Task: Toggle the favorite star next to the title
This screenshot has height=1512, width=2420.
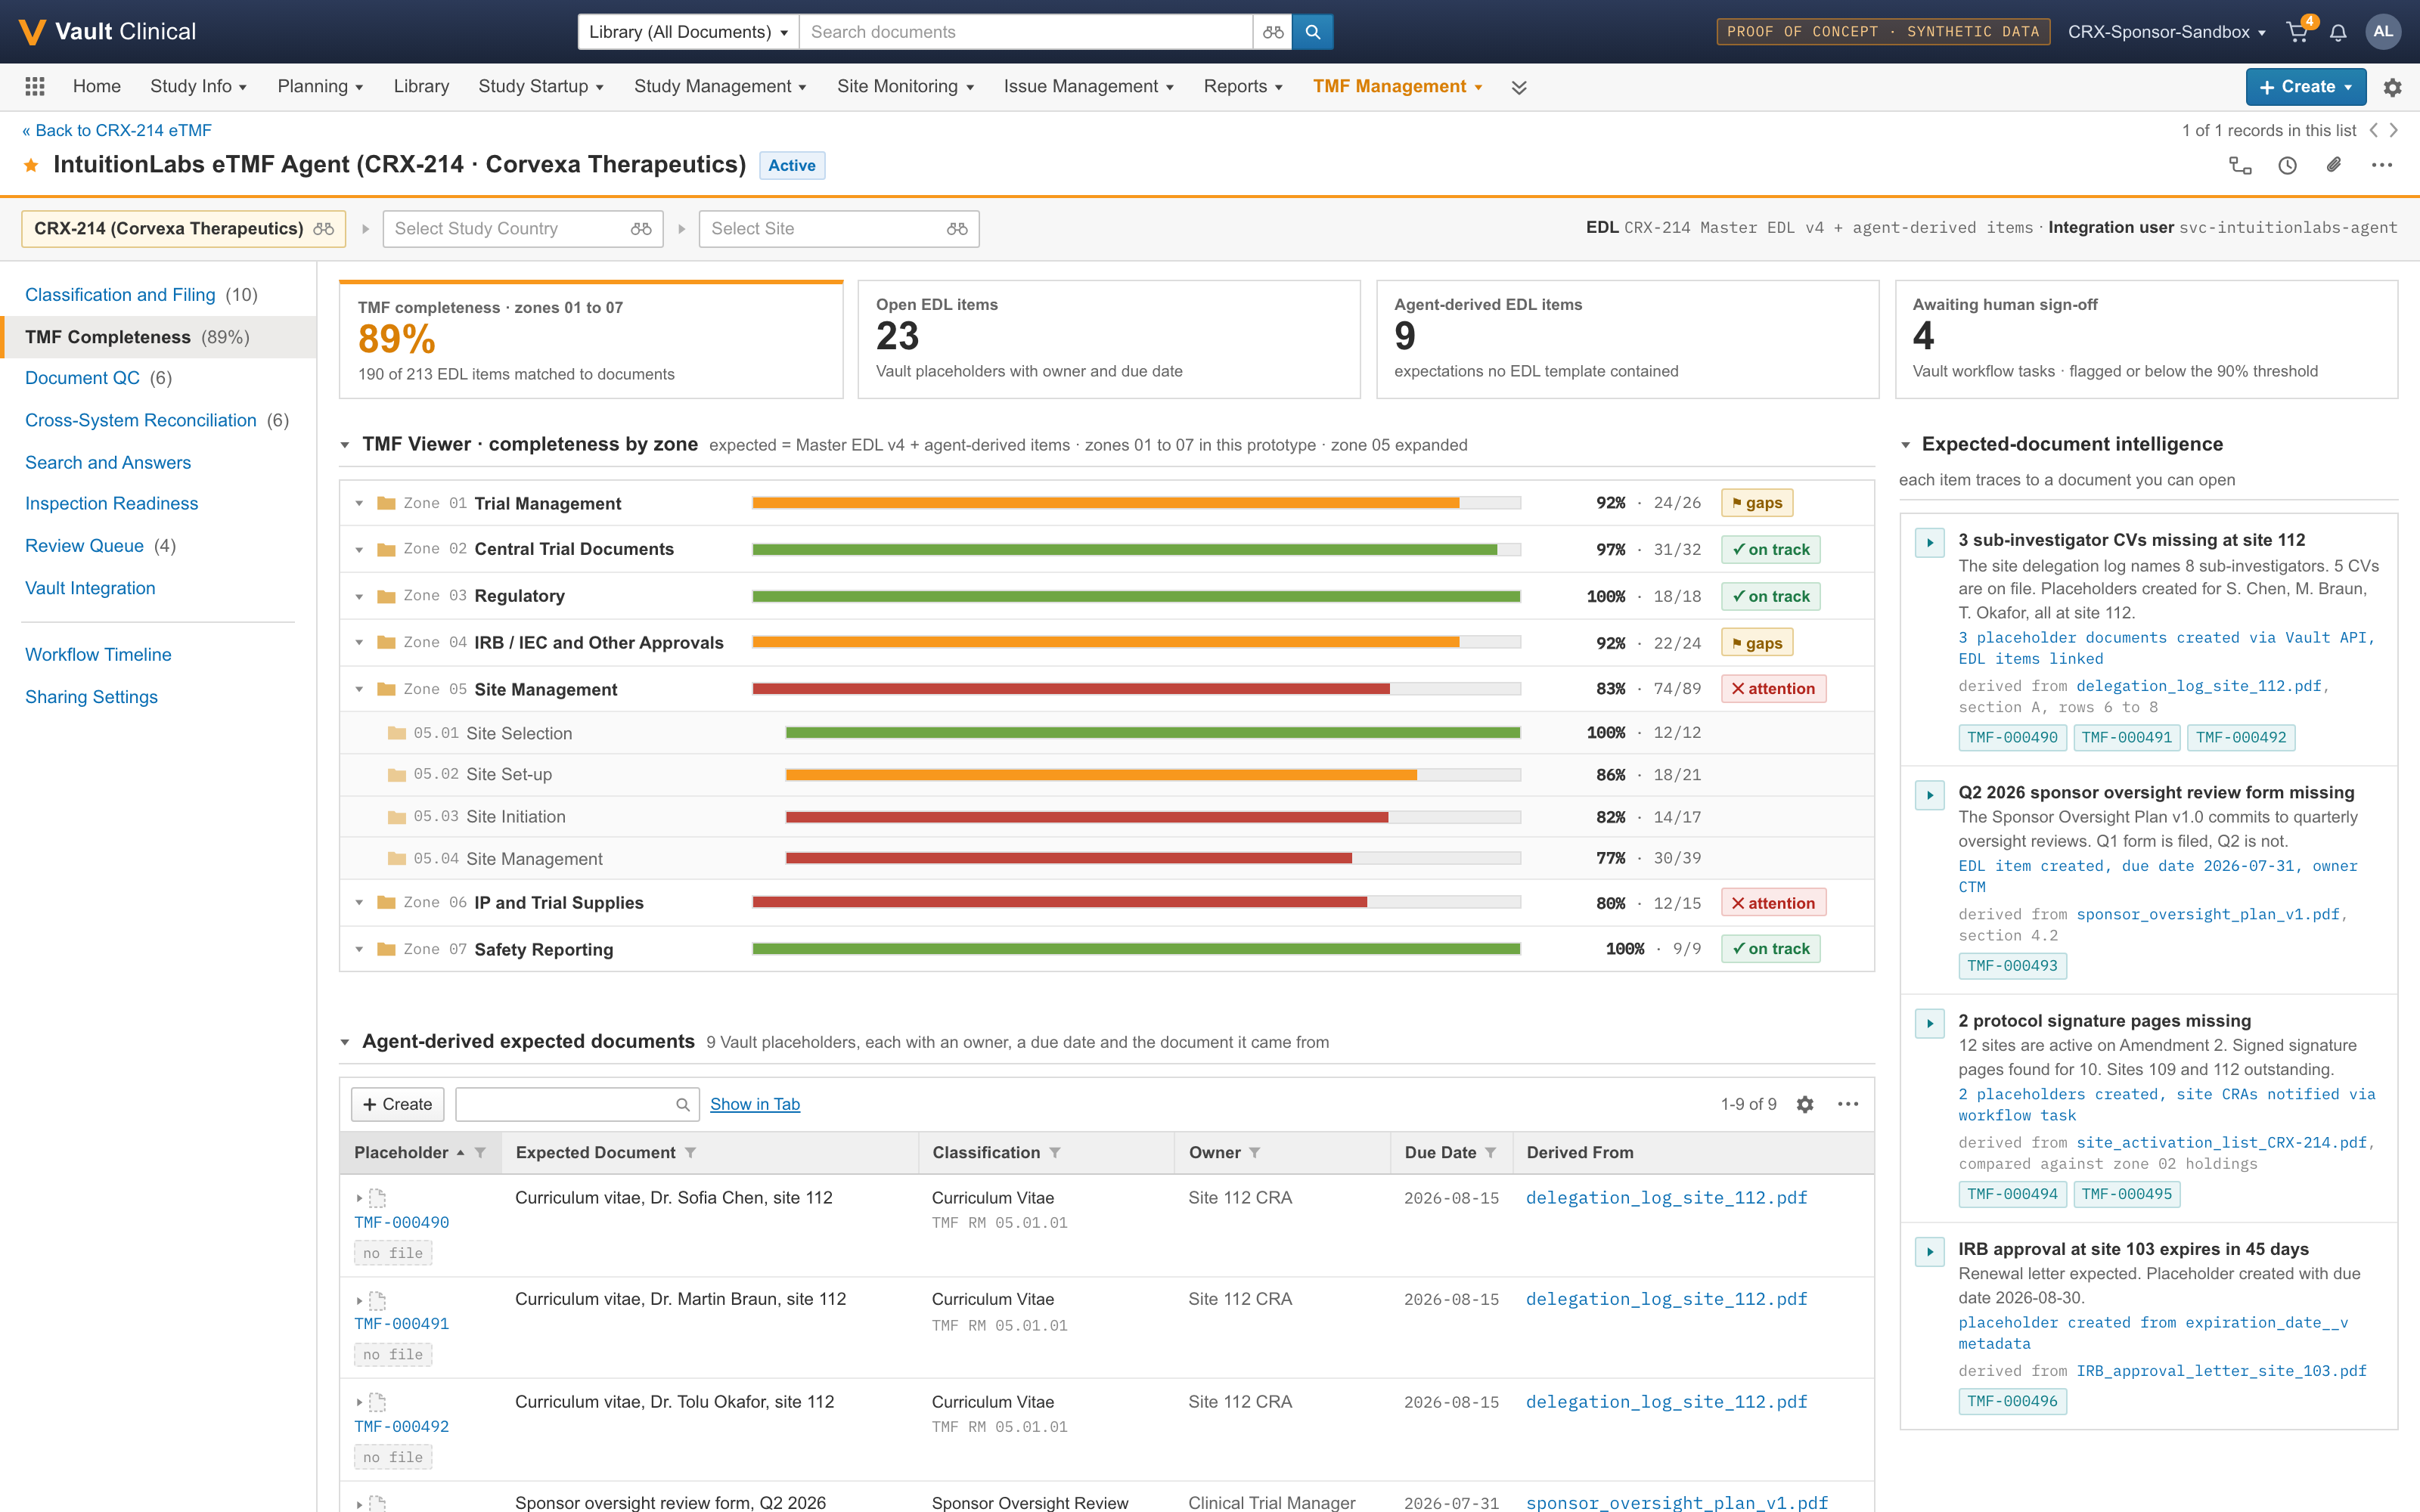Action: point(31,165)
